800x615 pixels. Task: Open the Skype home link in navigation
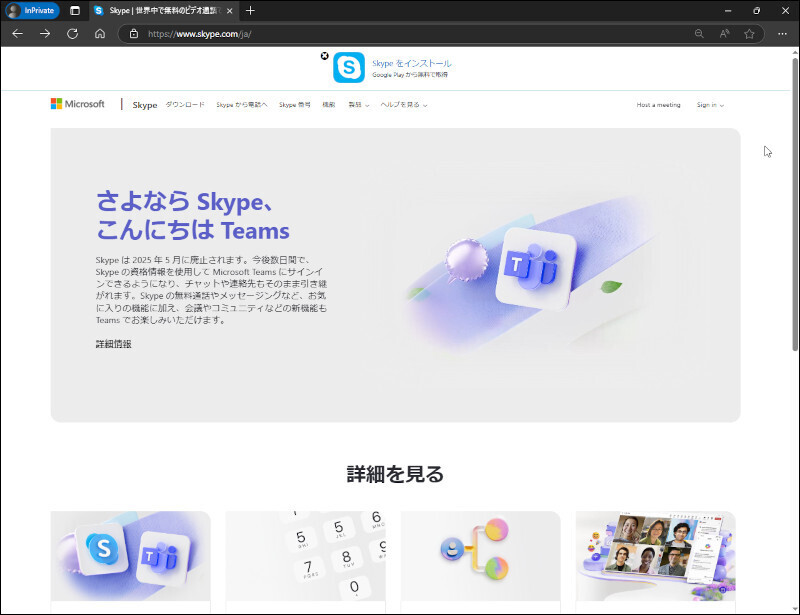145,105
